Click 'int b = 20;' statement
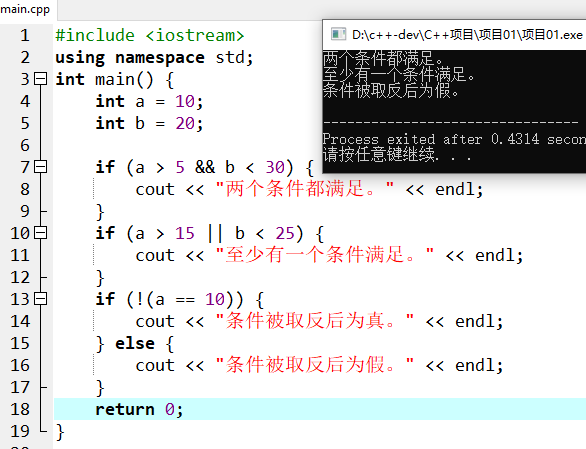 [x=149, y=123]
